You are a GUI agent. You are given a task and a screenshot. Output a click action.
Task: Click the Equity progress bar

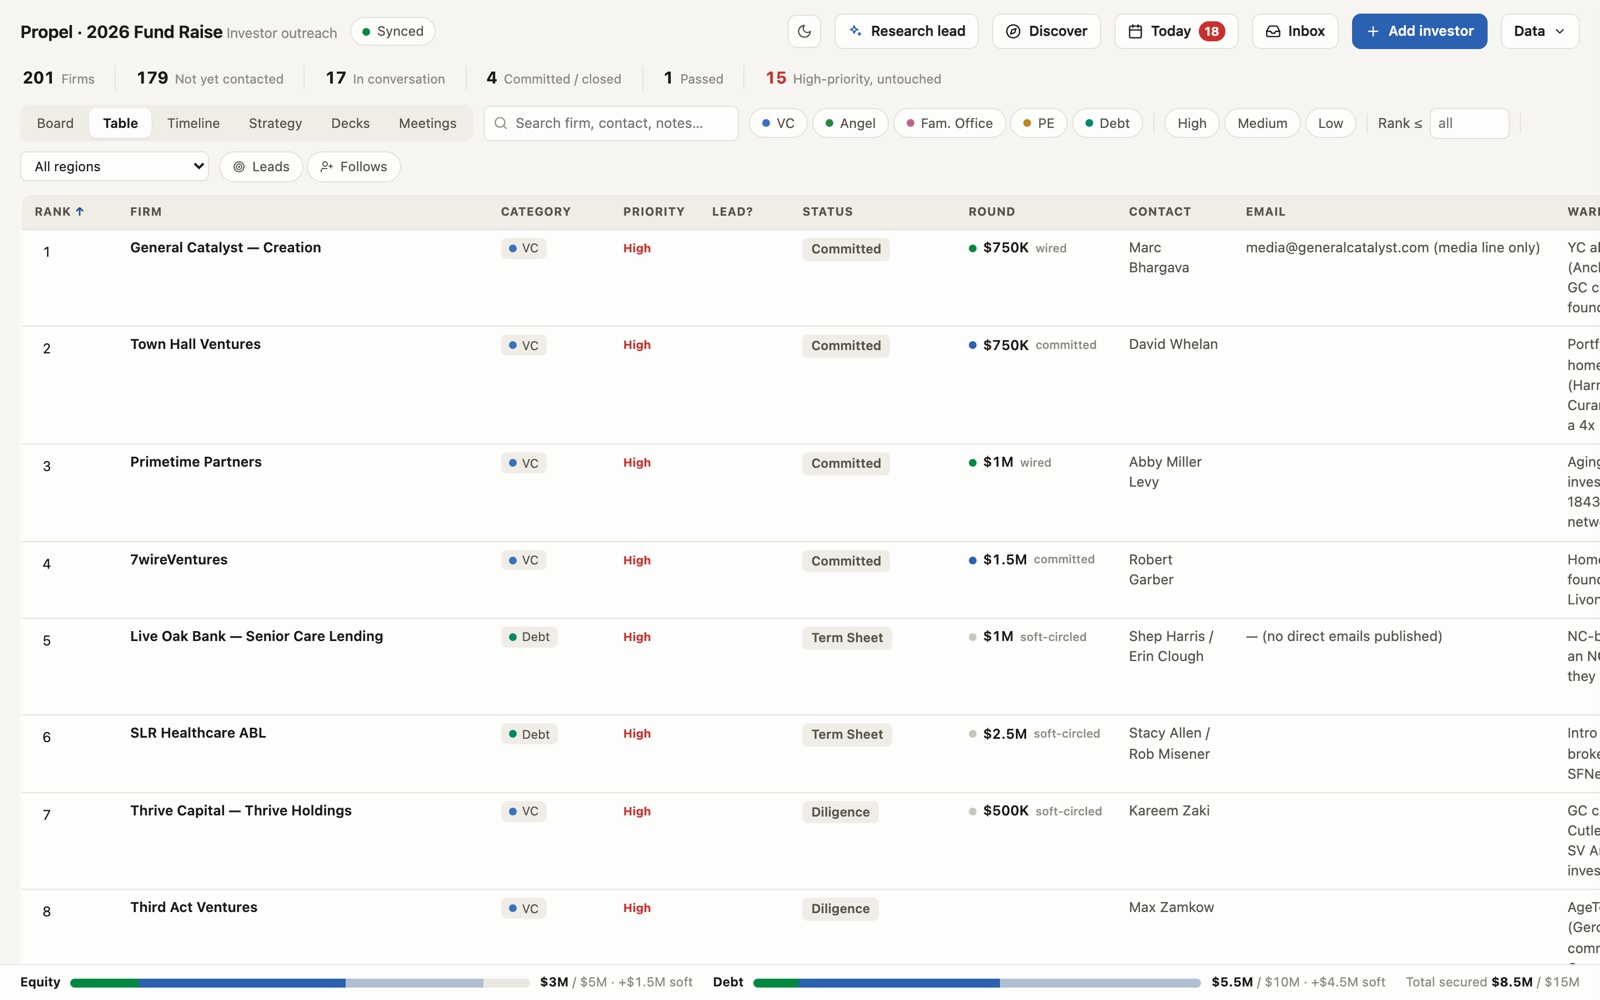click(299, 983)
